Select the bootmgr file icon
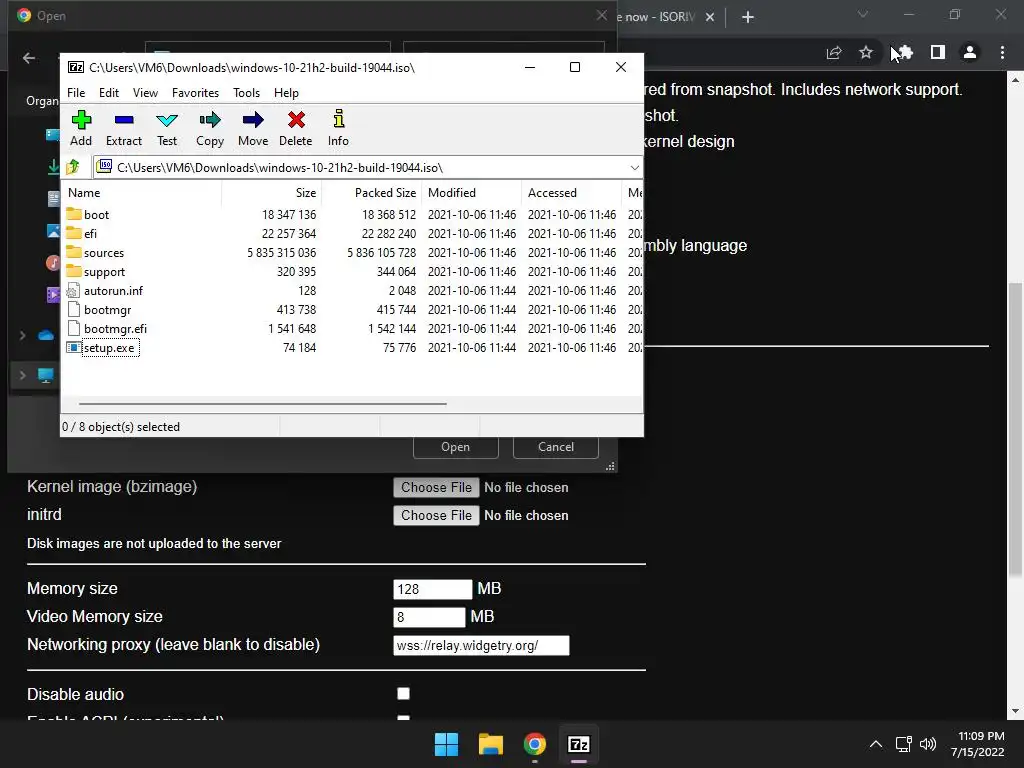Viewport: 1024px width, 768px height. tap(74, 310)
